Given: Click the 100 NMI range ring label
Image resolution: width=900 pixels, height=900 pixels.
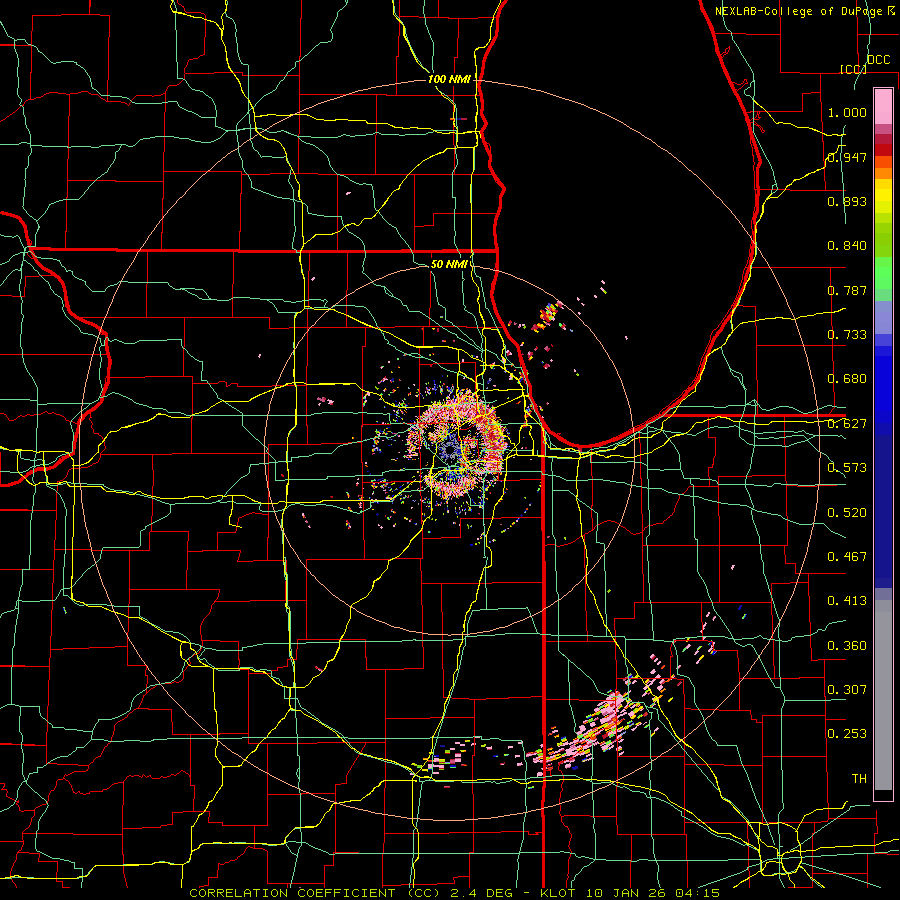Looking at the screenshot, I should (449, 79).
